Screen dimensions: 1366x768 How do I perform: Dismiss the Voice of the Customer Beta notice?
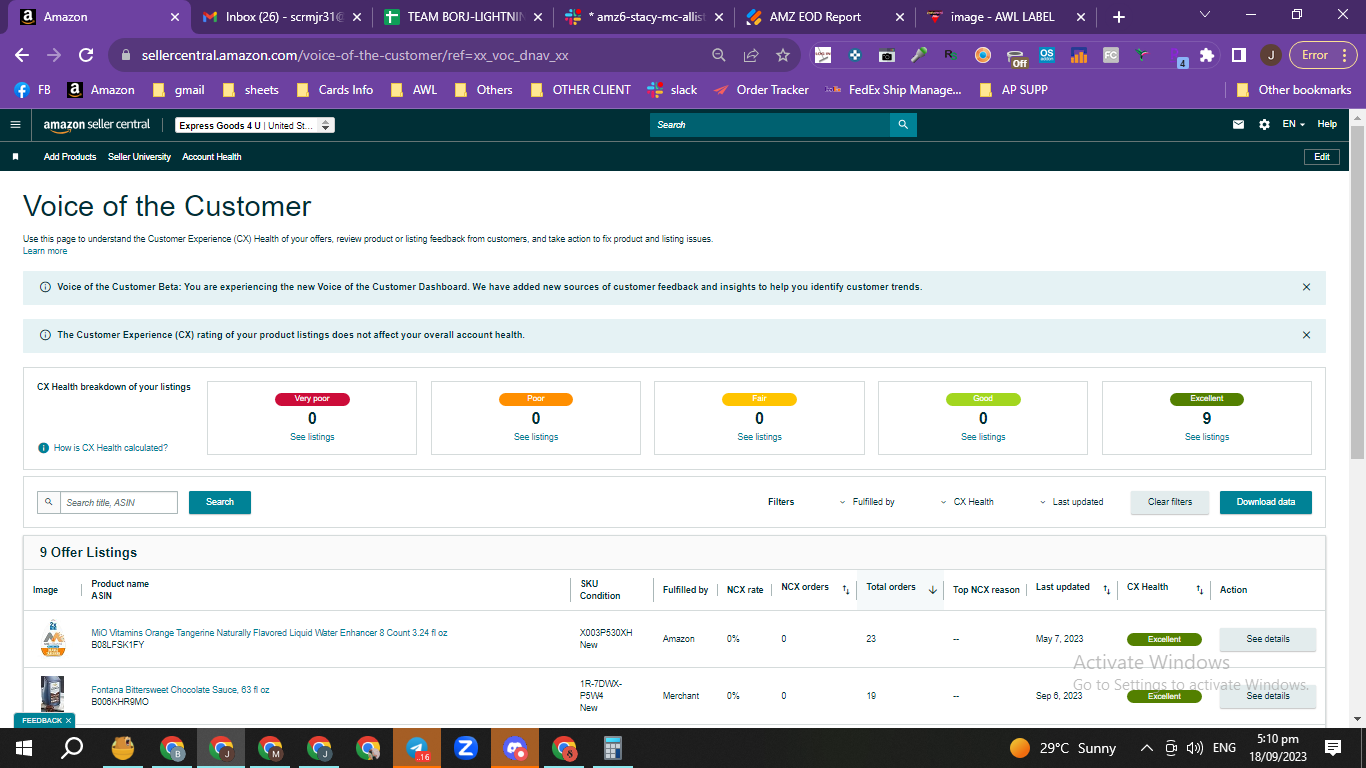(x=1306, y=287)
